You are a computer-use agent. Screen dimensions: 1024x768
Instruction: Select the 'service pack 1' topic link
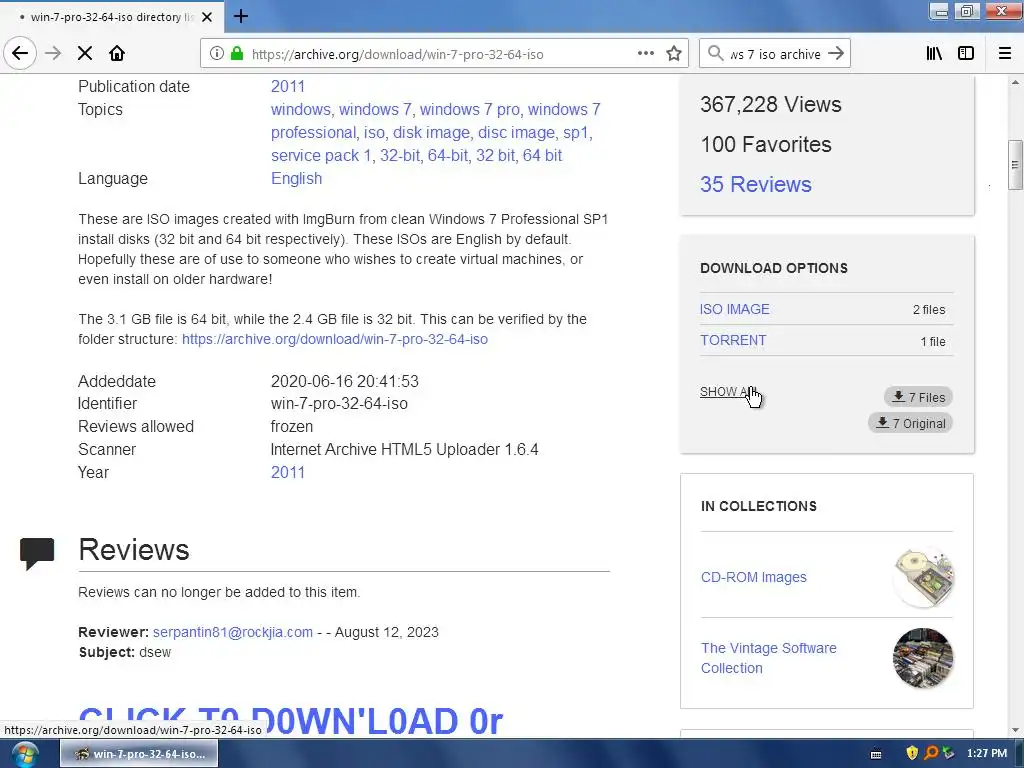tap(321, 155)
